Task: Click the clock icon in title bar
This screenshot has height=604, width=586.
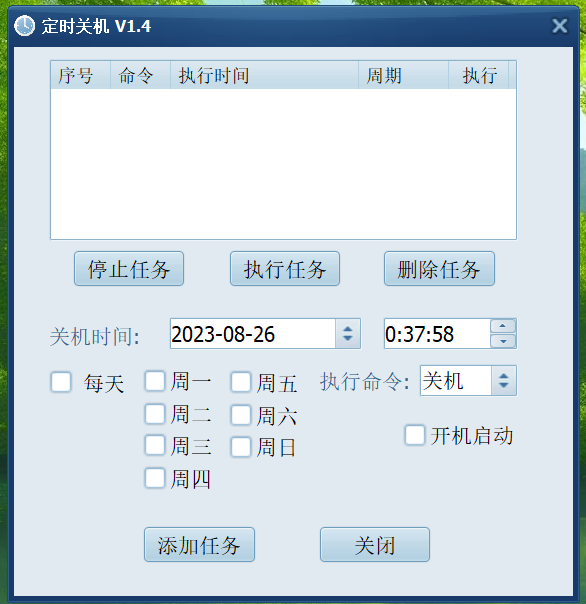Action: pos(24,26)
